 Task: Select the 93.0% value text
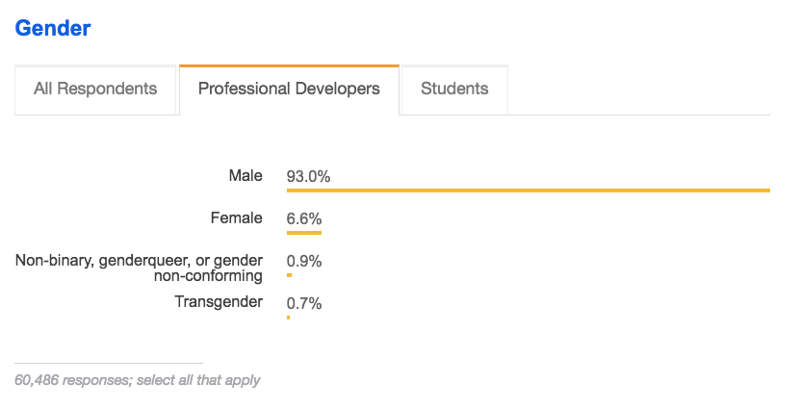(308, 177)
